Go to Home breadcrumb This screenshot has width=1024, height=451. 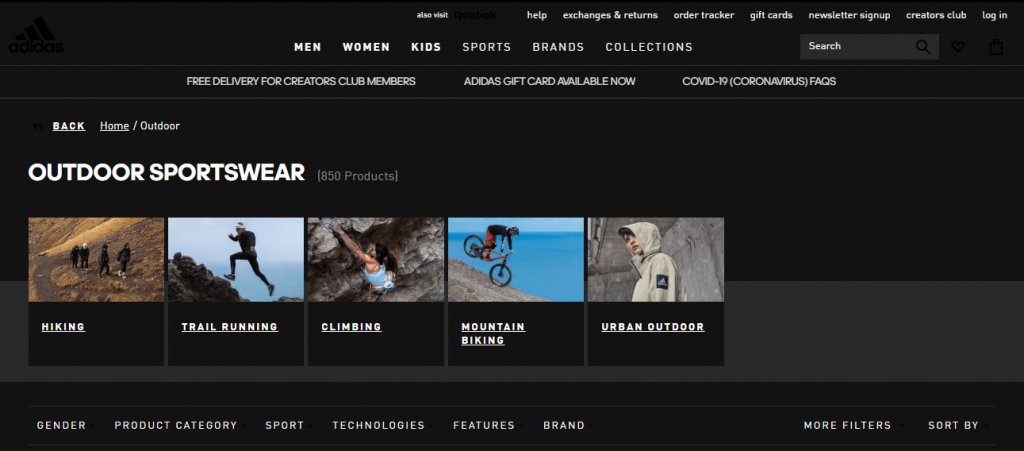[x=114, y=126]
